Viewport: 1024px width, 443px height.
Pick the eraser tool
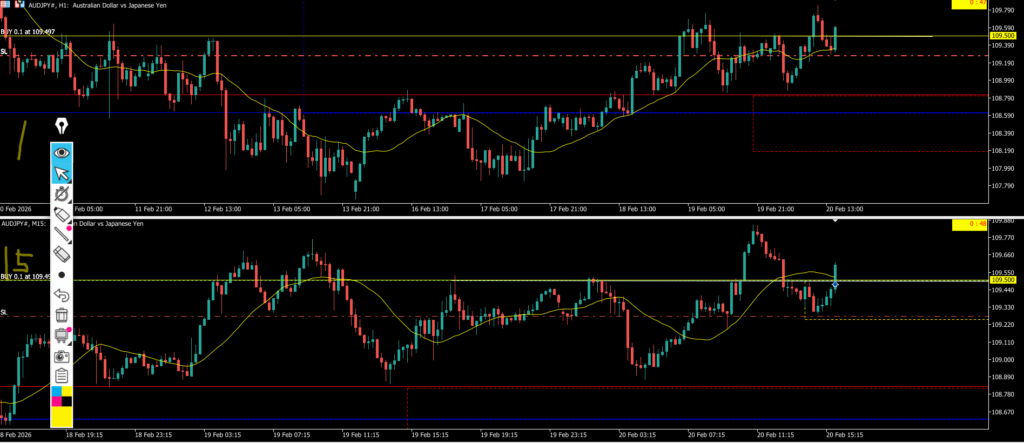[62, 256]
